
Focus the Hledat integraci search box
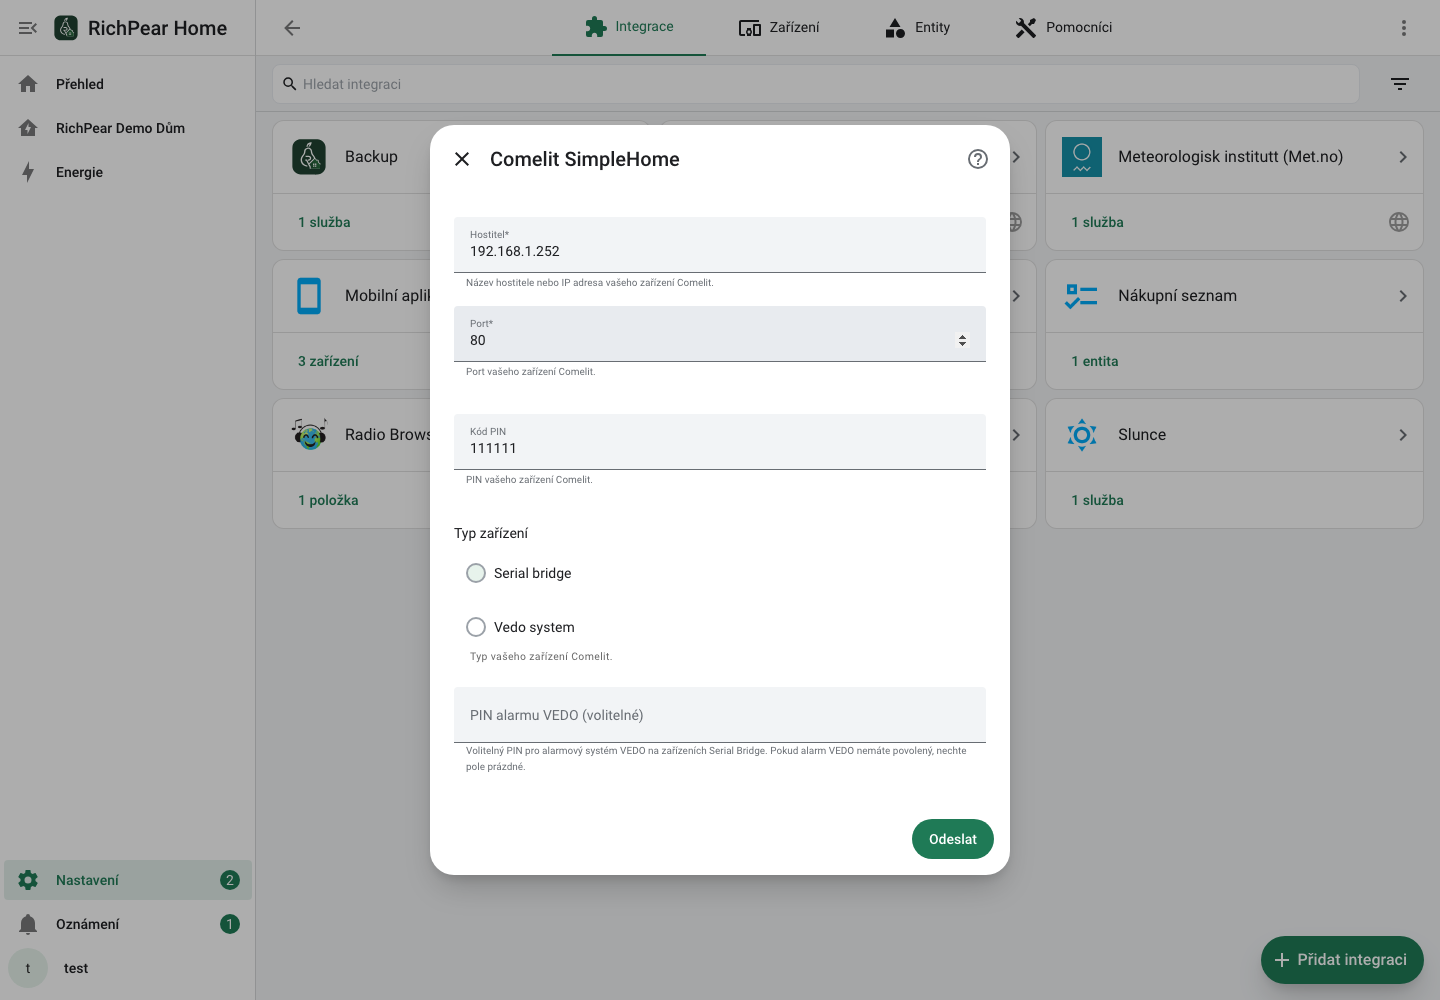point(816,84)
